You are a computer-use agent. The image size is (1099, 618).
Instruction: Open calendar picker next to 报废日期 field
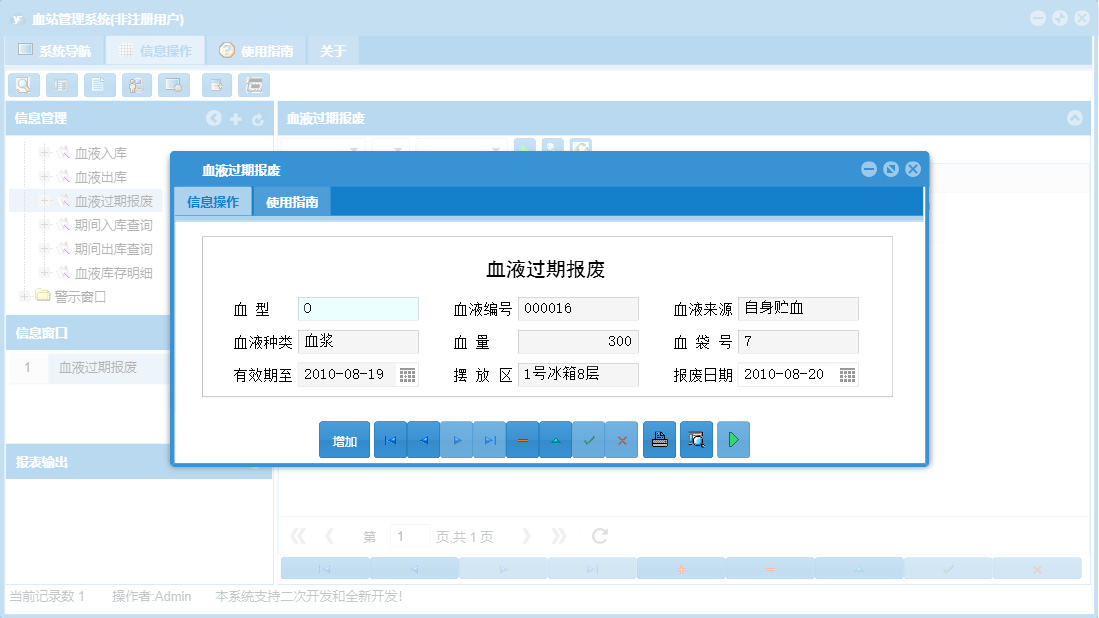click(x=847, y=374)
